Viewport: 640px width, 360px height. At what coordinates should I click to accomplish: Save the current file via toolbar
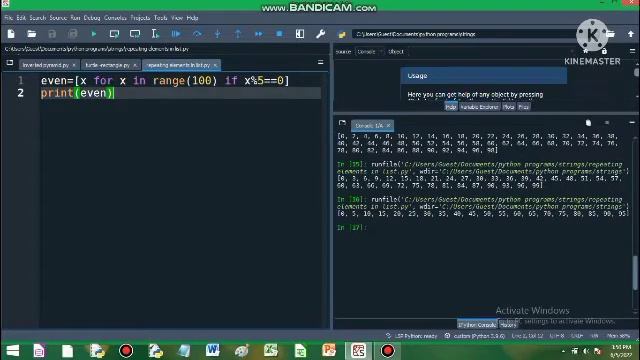coord(52,34)
